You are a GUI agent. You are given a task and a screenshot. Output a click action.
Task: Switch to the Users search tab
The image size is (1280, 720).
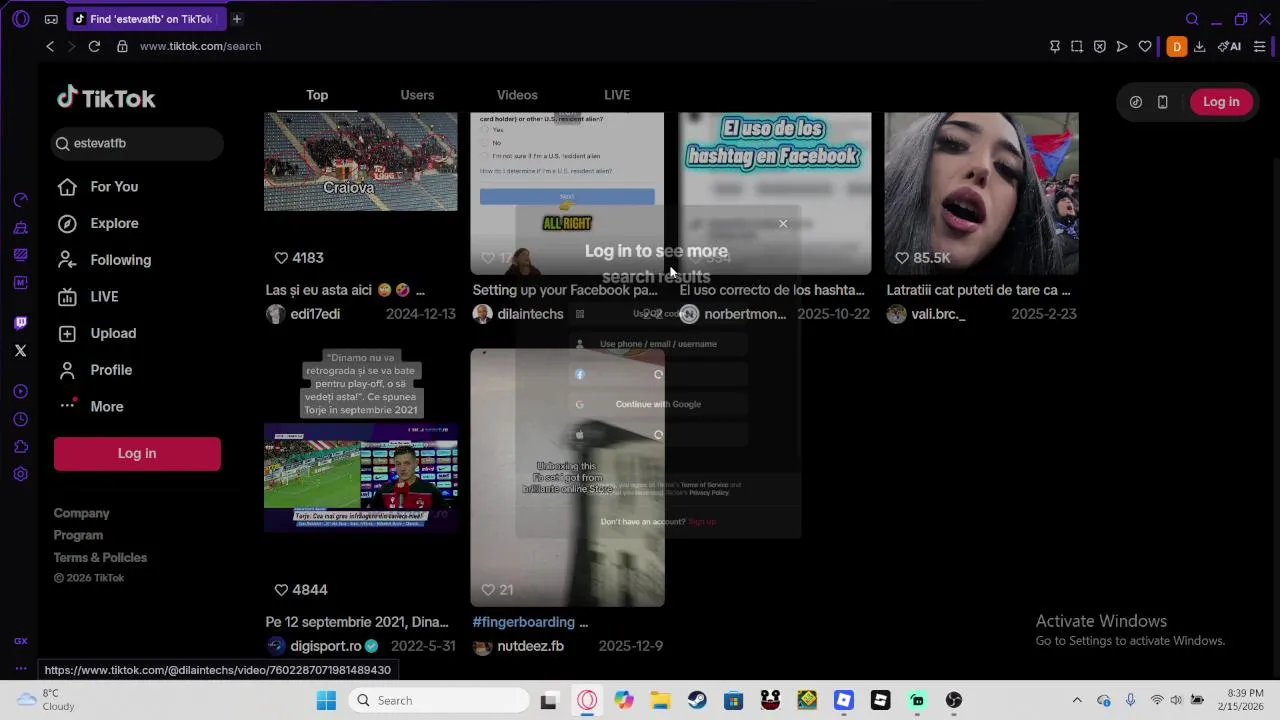pos(417,95)
